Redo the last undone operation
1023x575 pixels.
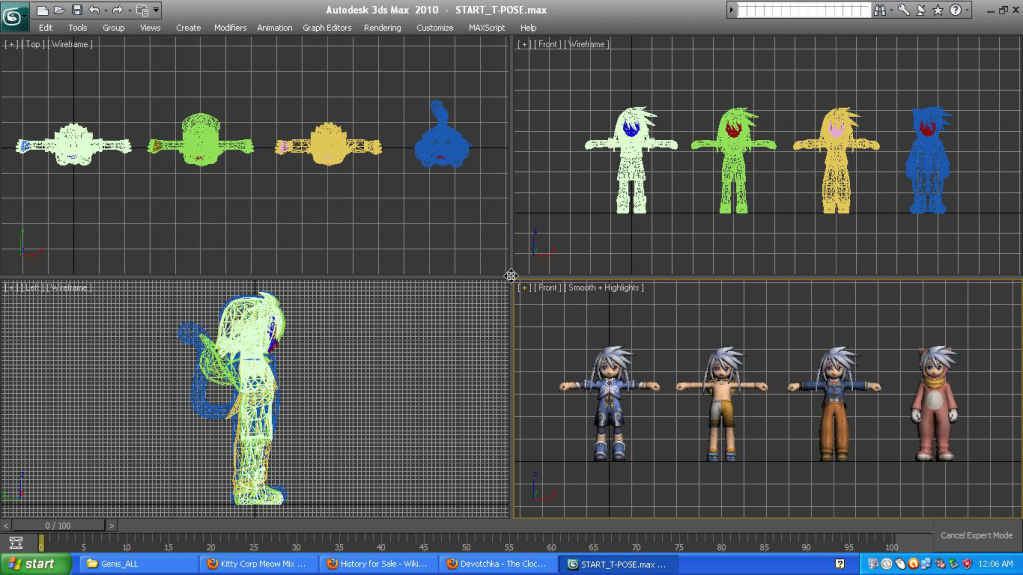click(117, 10)
